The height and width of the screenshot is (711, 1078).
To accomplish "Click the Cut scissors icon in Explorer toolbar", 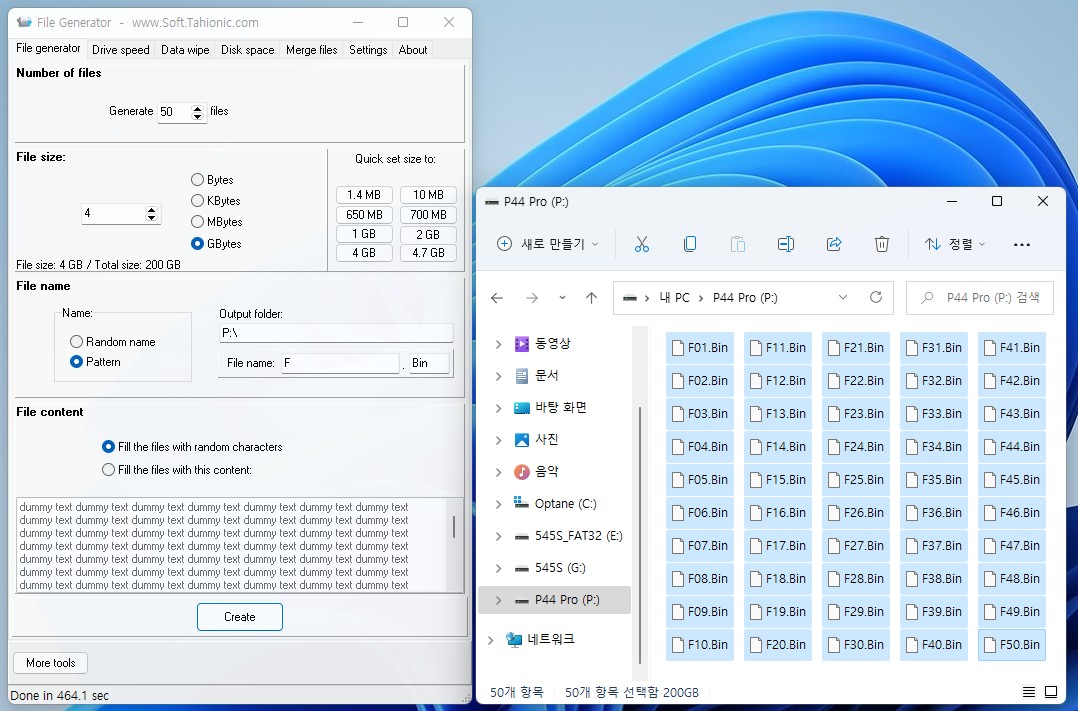I will [x=641, y=244].
